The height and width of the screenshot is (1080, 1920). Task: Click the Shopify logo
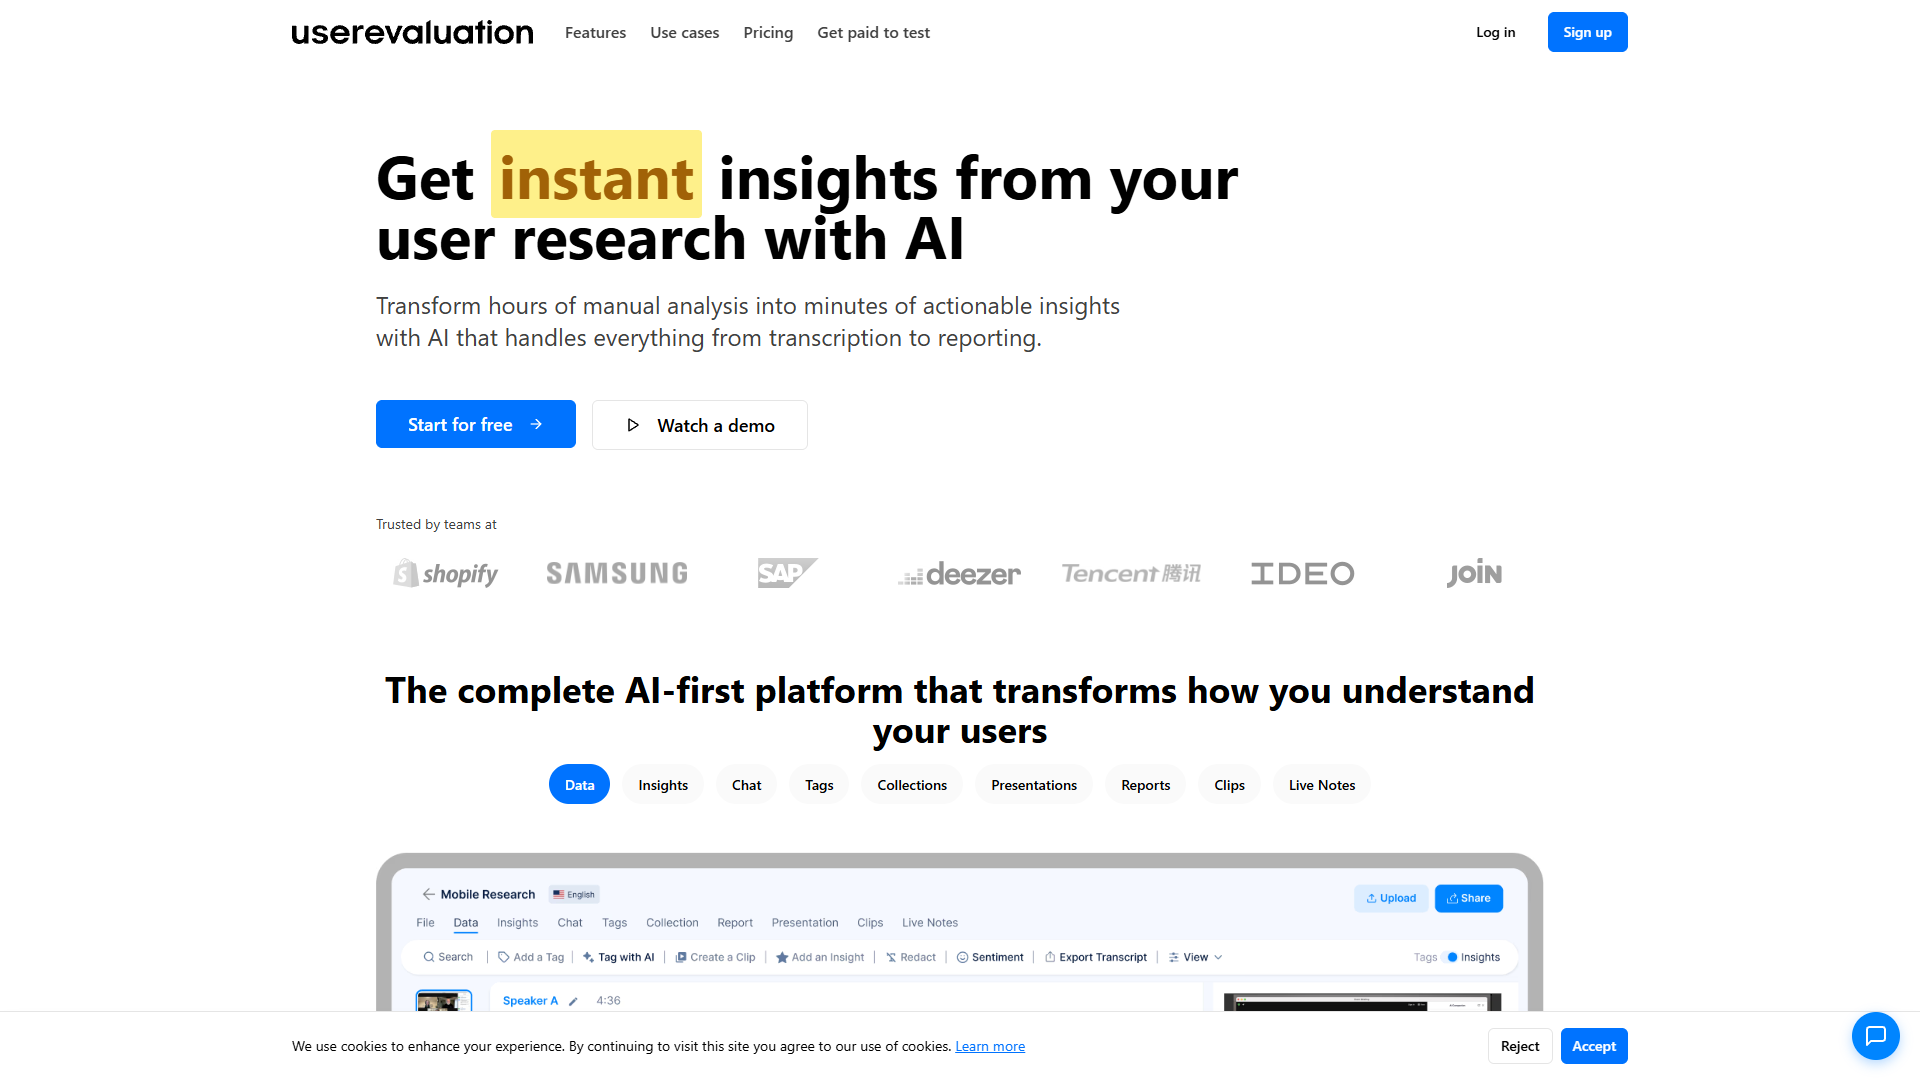(446, 573)
